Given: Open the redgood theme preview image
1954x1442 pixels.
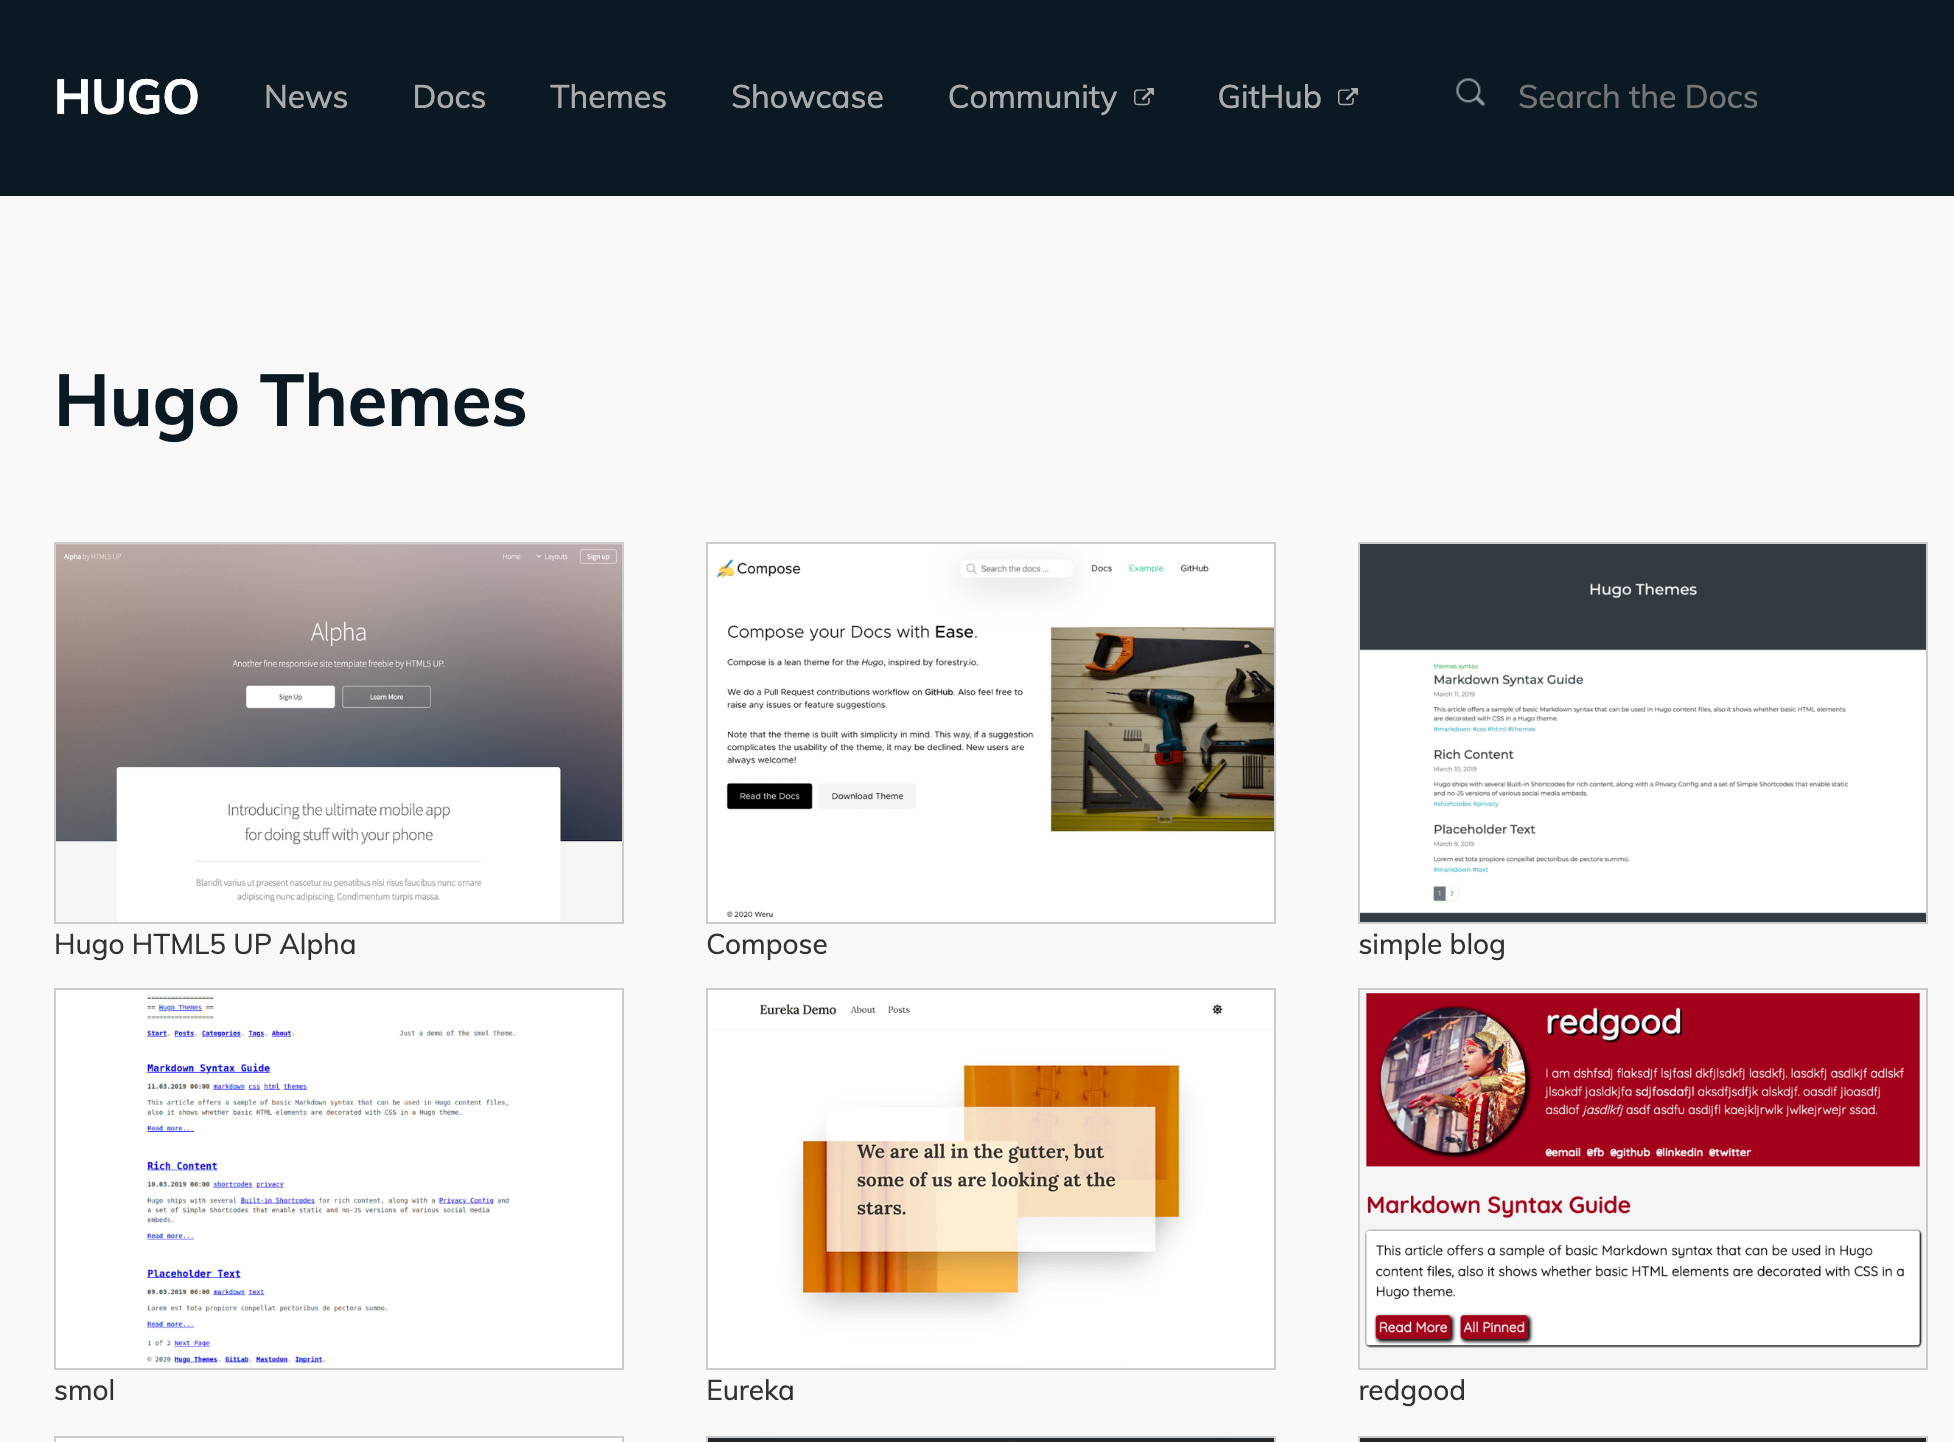Looking at the screenshot, I should point(1643,1179).
